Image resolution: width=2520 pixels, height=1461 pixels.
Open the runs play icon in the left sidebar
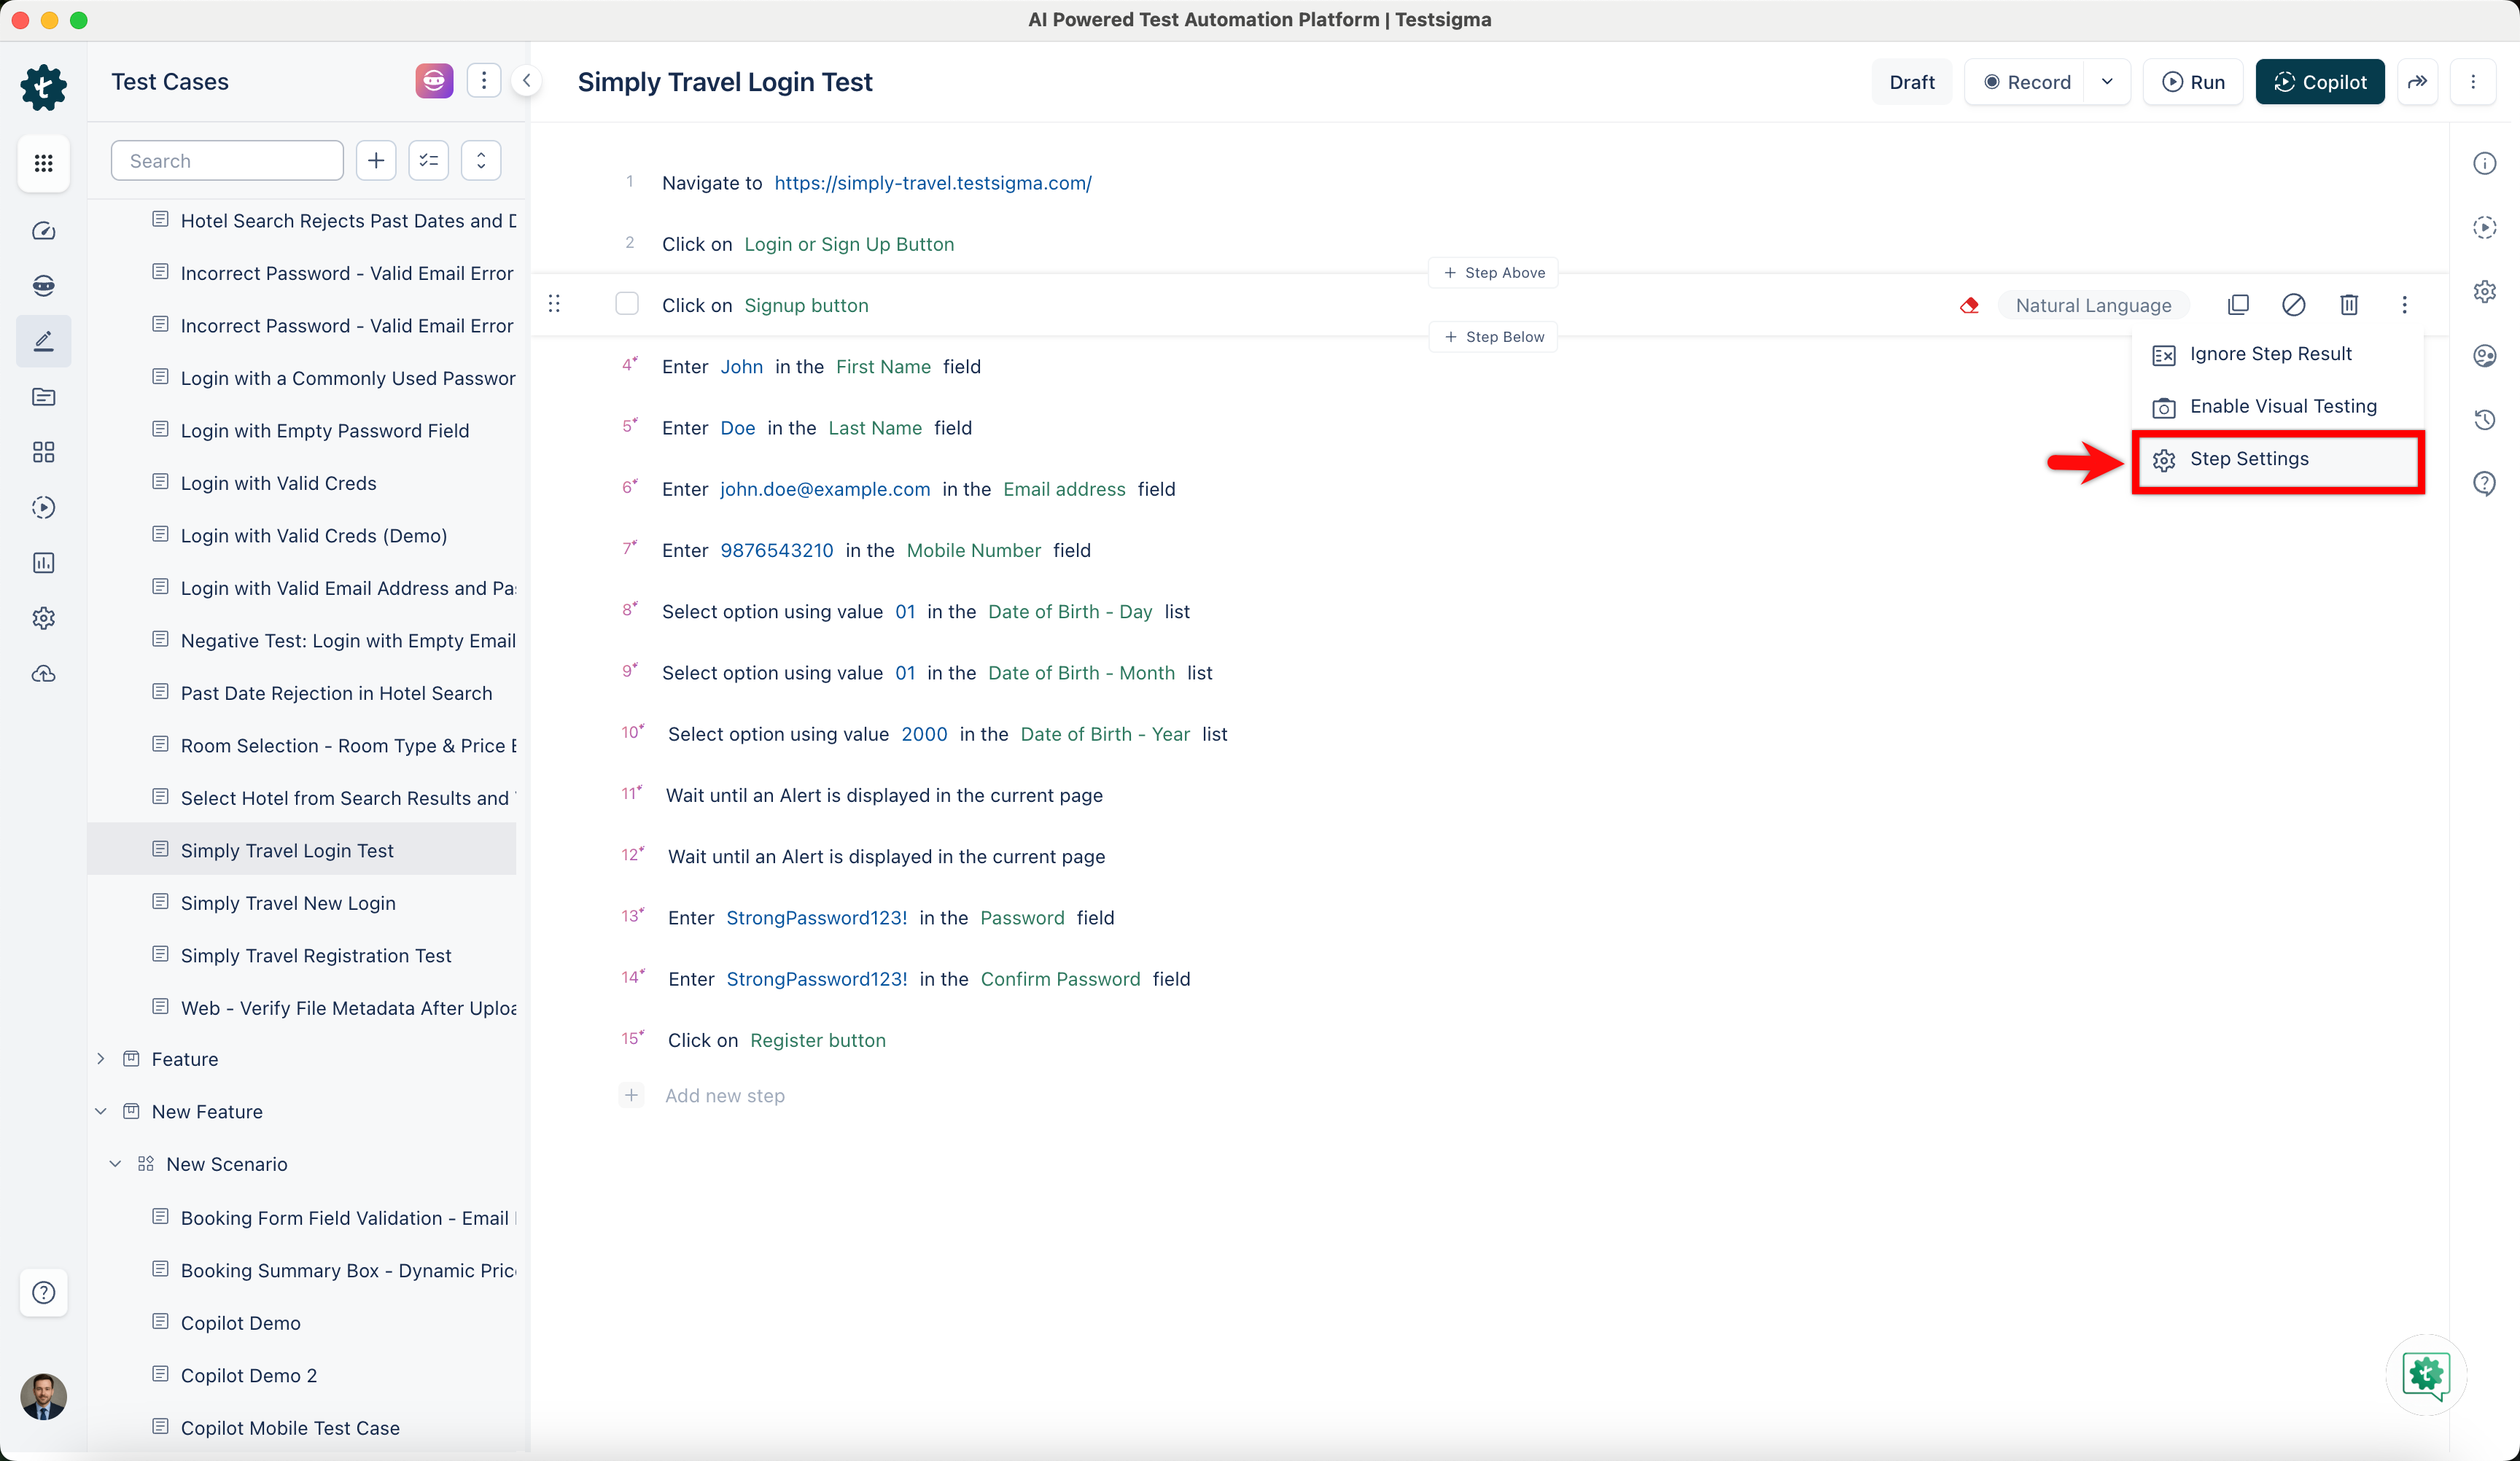43,507
